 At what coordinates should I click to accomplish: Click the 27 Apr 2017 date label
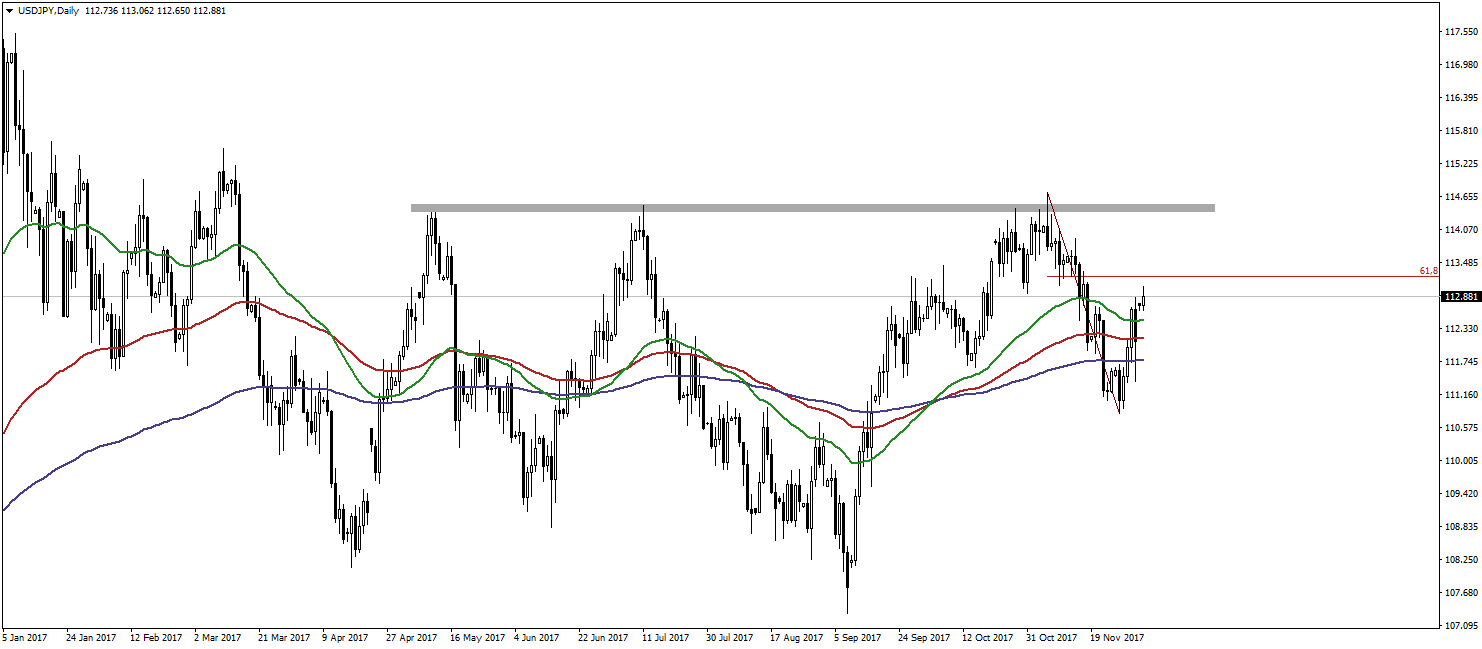(x=412, y=637)
